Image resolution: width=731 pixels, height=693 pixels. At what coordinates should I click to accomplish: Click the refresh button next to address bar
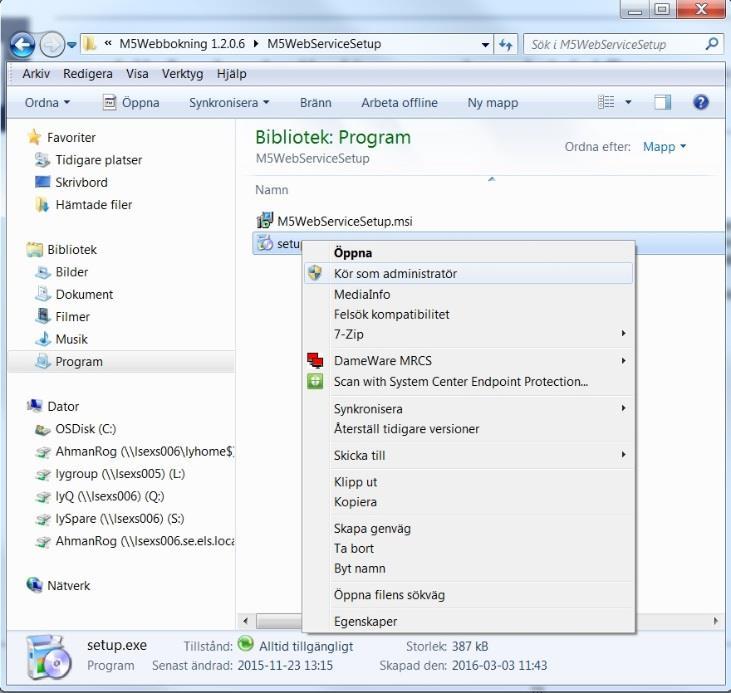[506, 45]
